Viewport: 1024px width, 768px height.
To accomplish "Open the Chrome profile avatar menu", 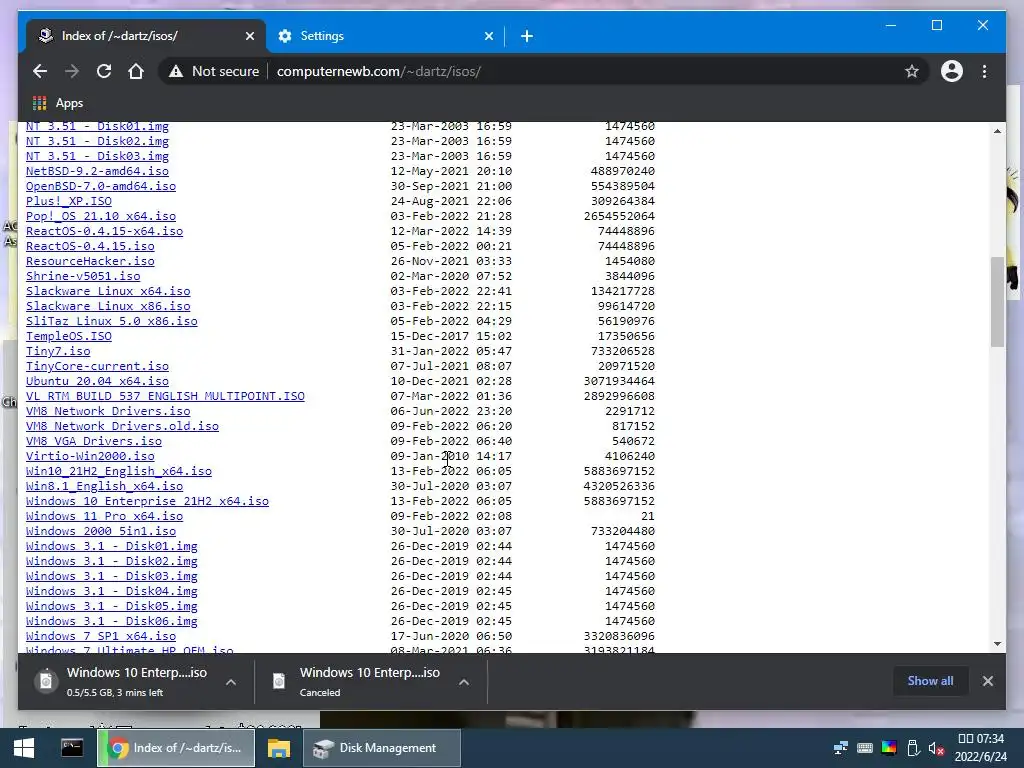I will point(952,71).
